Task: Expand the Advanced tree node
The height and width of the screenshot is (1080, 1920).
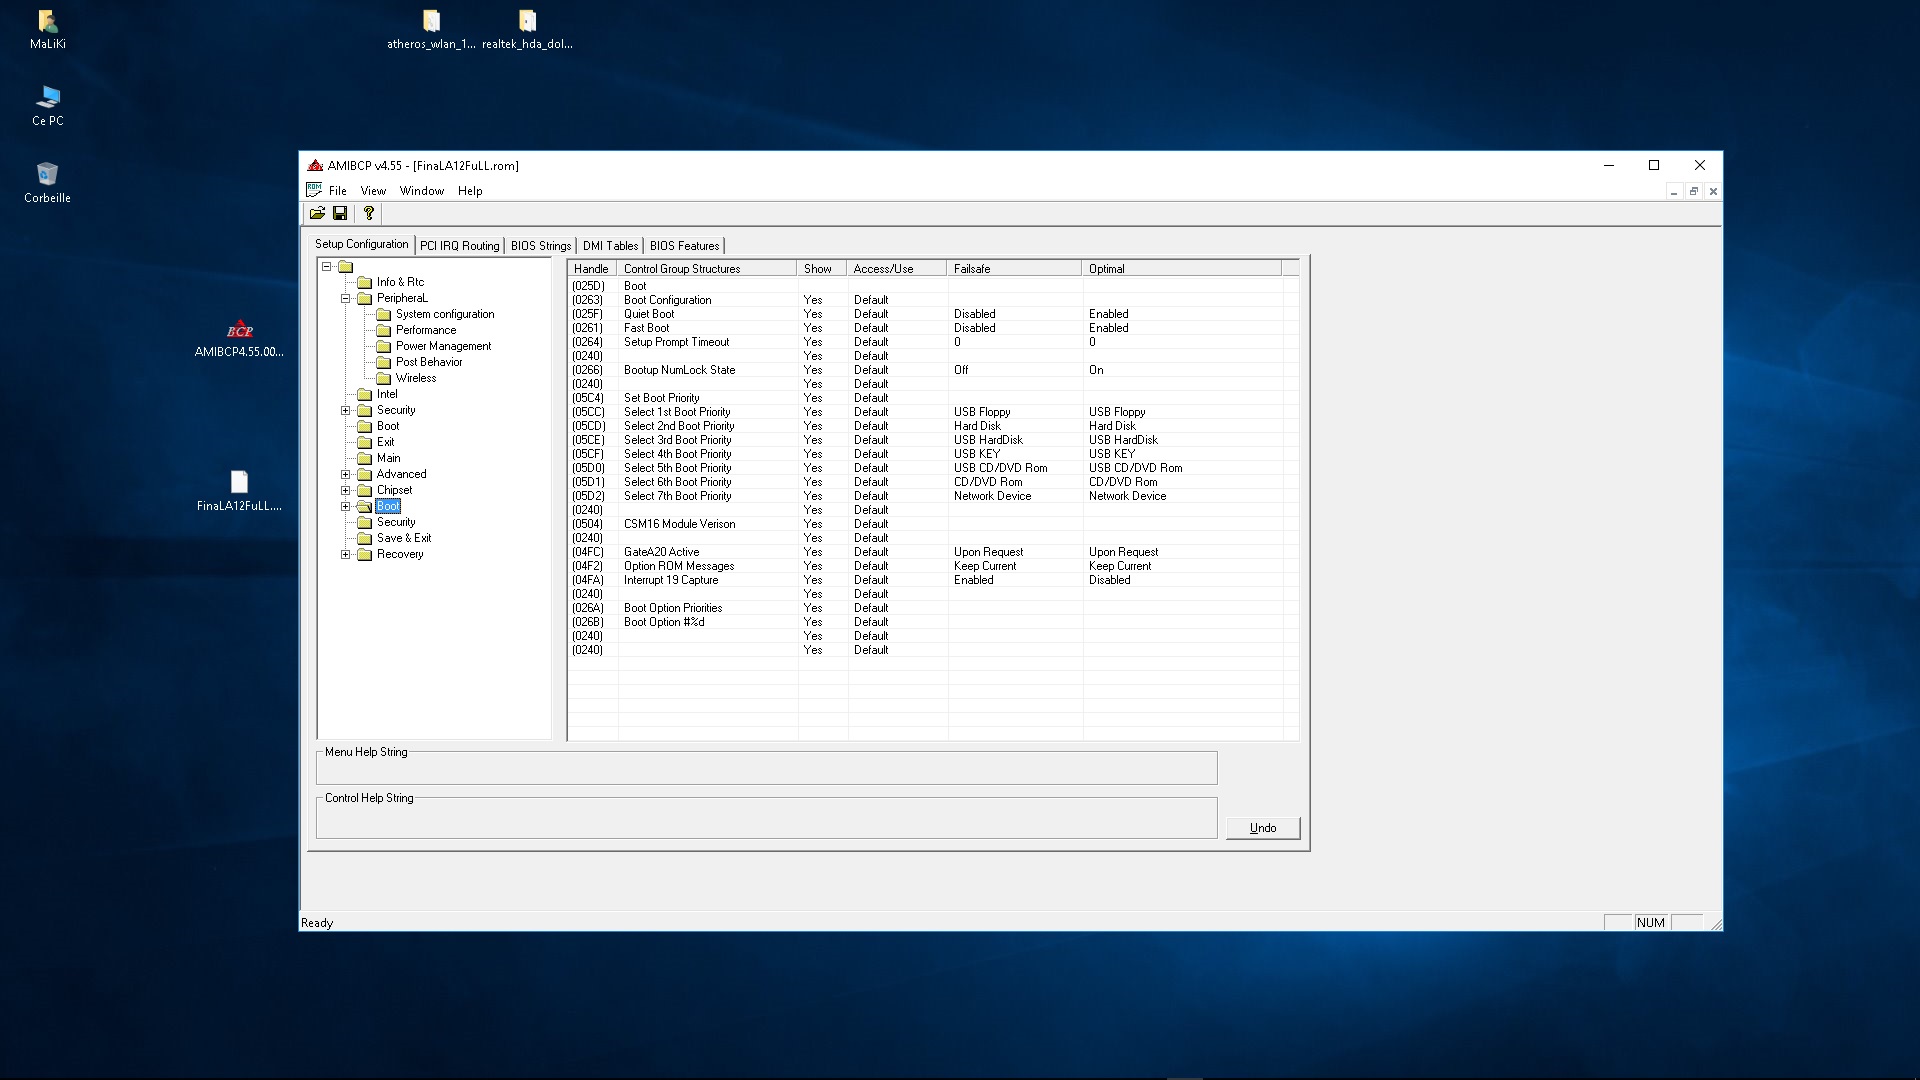Action: [346, 475]
